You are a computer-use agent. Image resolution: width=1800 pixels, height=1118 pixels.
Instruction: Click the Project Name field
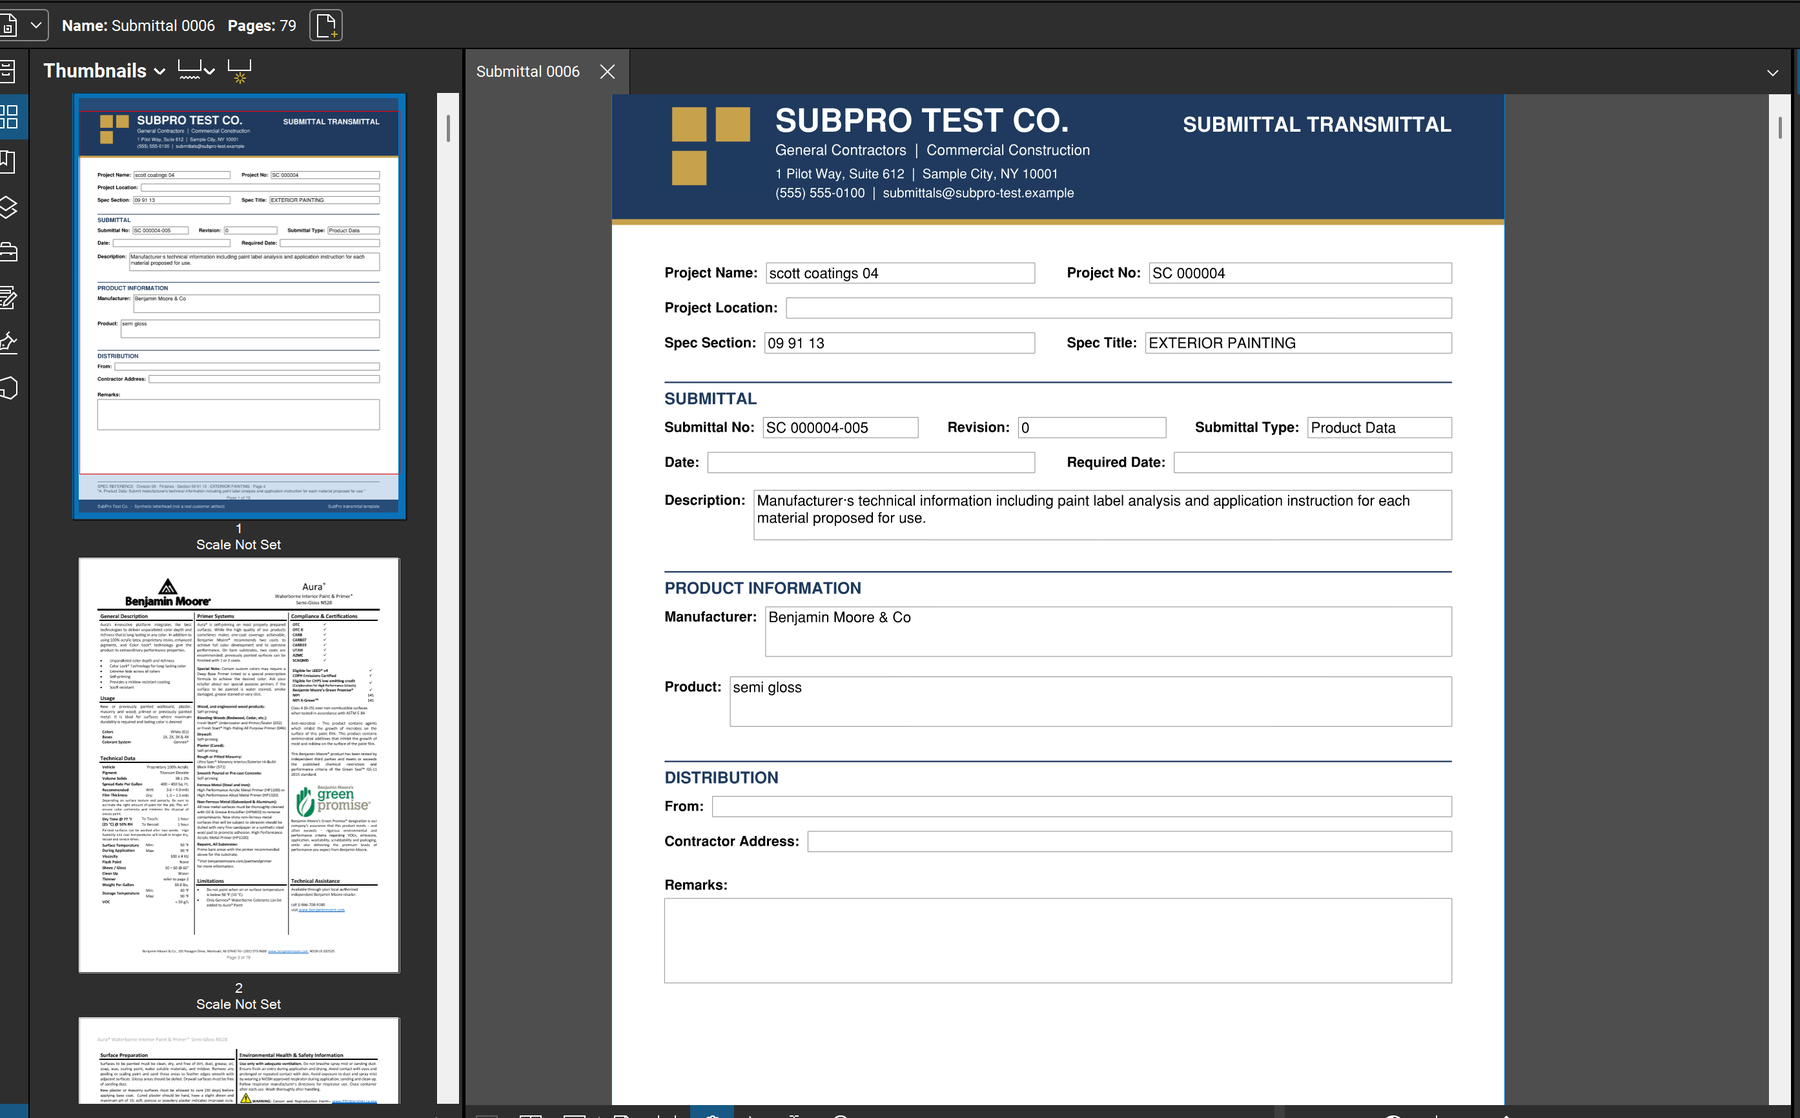(900, 273)
